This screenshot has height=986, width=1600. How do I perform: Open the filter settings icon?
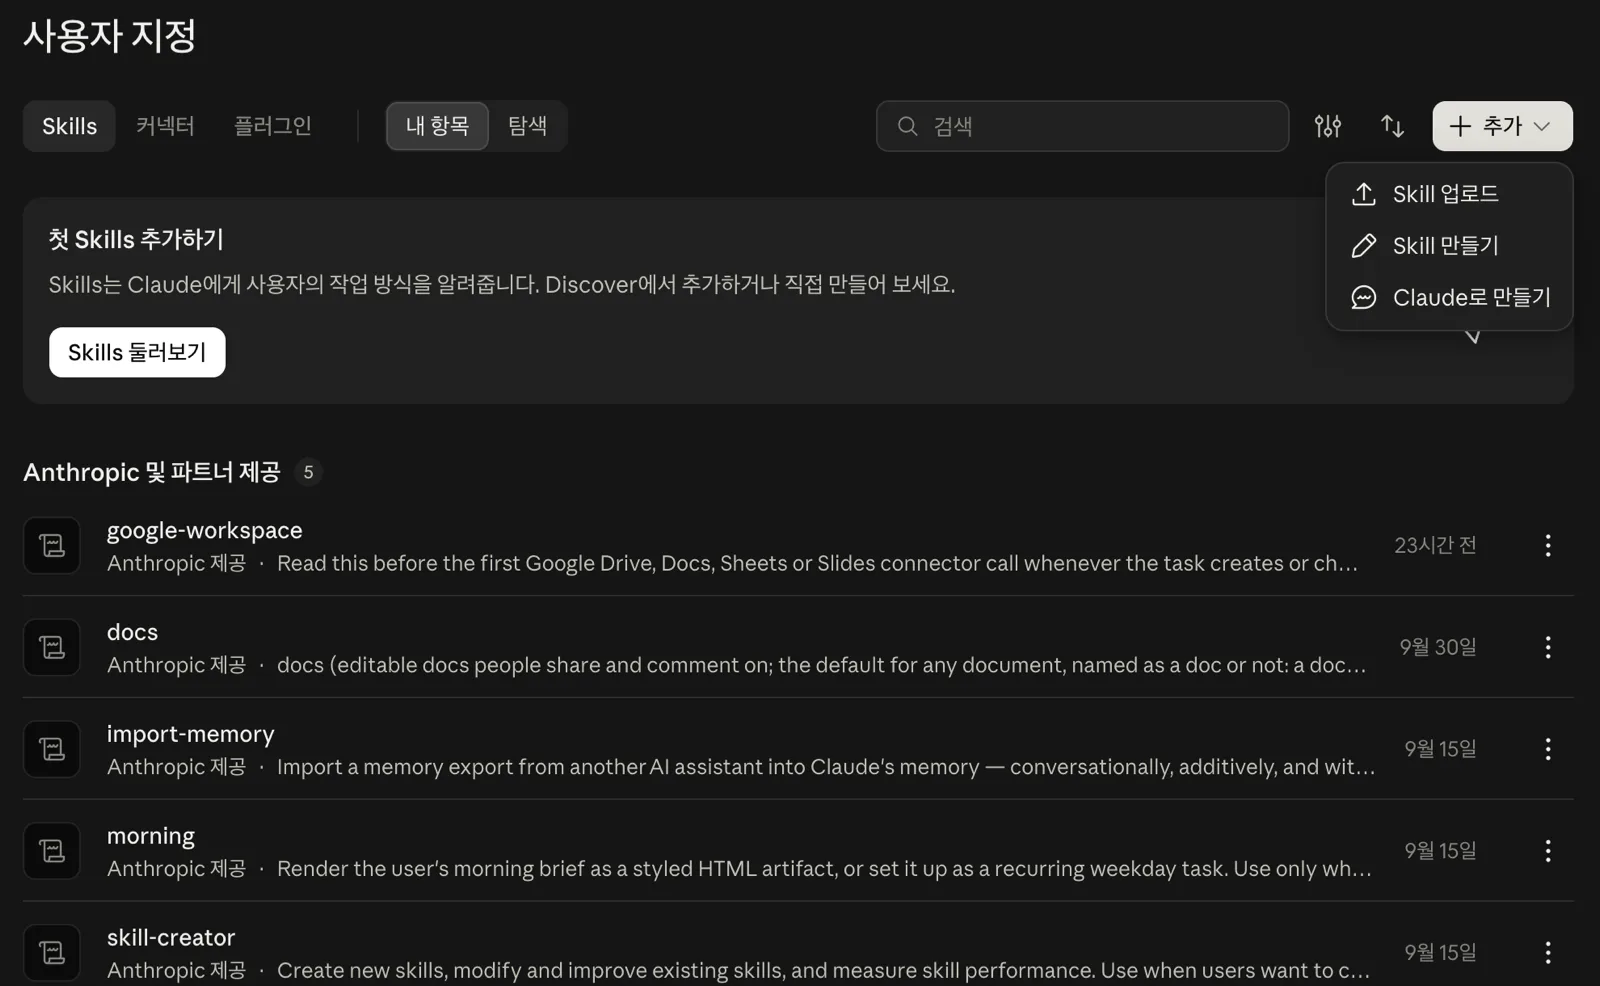coord(1328,126)
